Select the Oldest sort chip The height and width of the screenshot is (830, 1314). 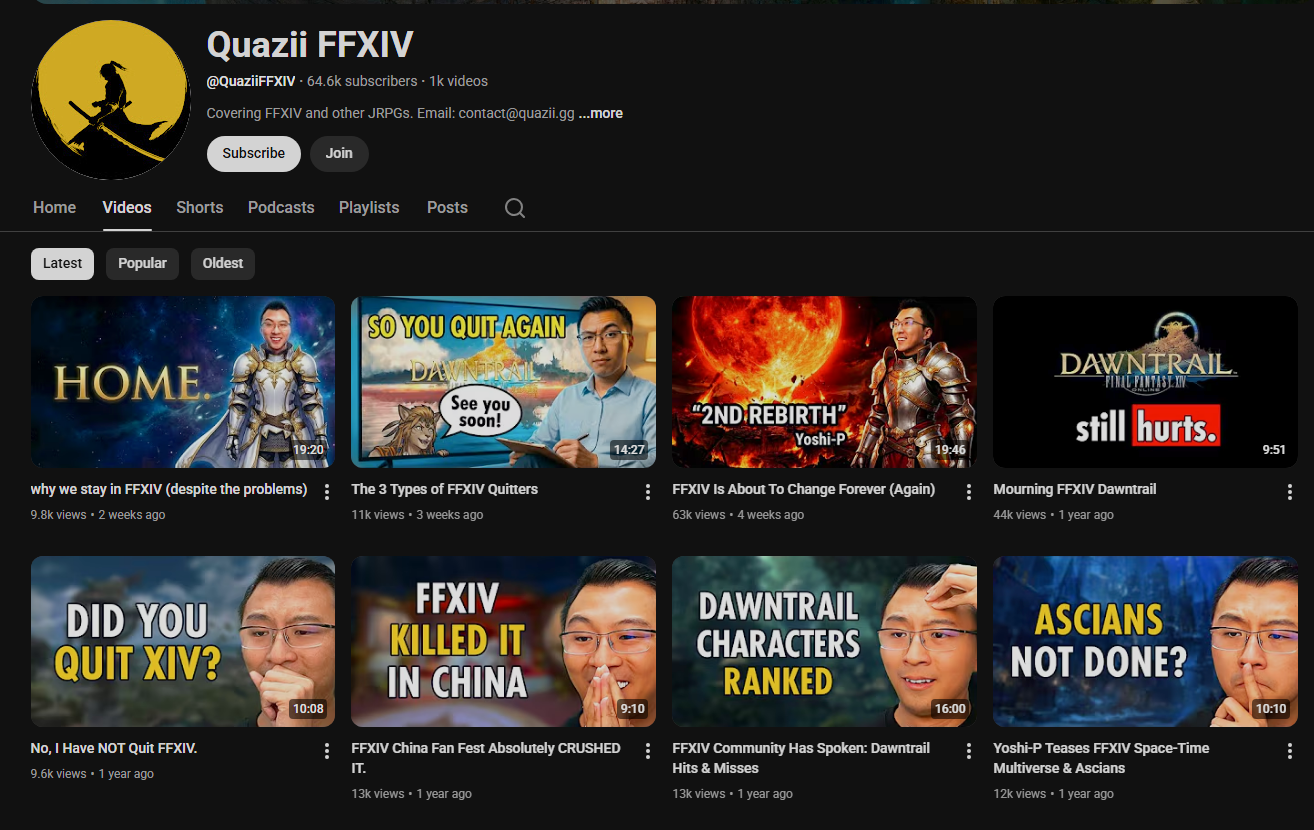[x=223, y=263]
